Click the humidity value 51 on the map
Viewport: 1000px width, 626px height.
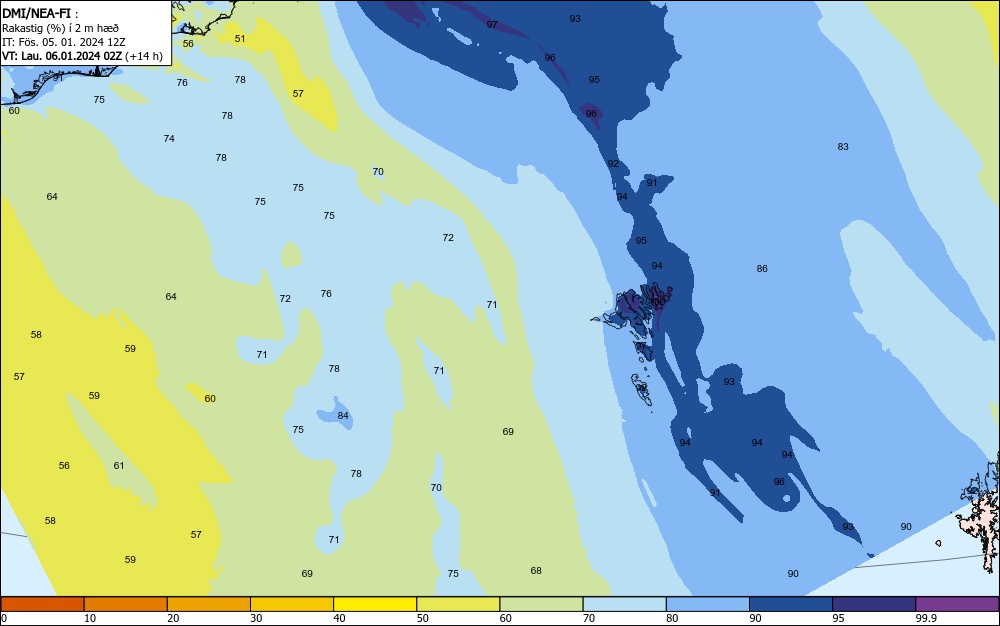tap(240, 38)
